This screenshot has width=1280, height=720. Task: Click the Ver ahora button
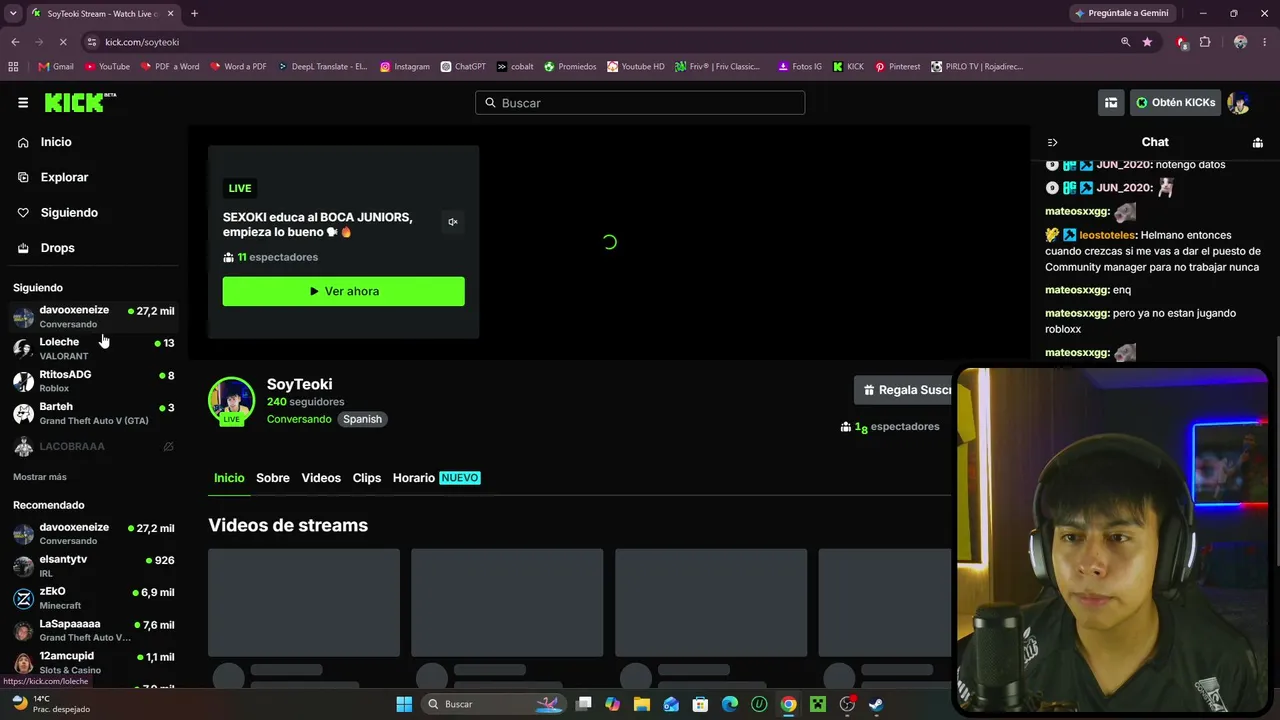pyautogui.click(x=343, y=291)
